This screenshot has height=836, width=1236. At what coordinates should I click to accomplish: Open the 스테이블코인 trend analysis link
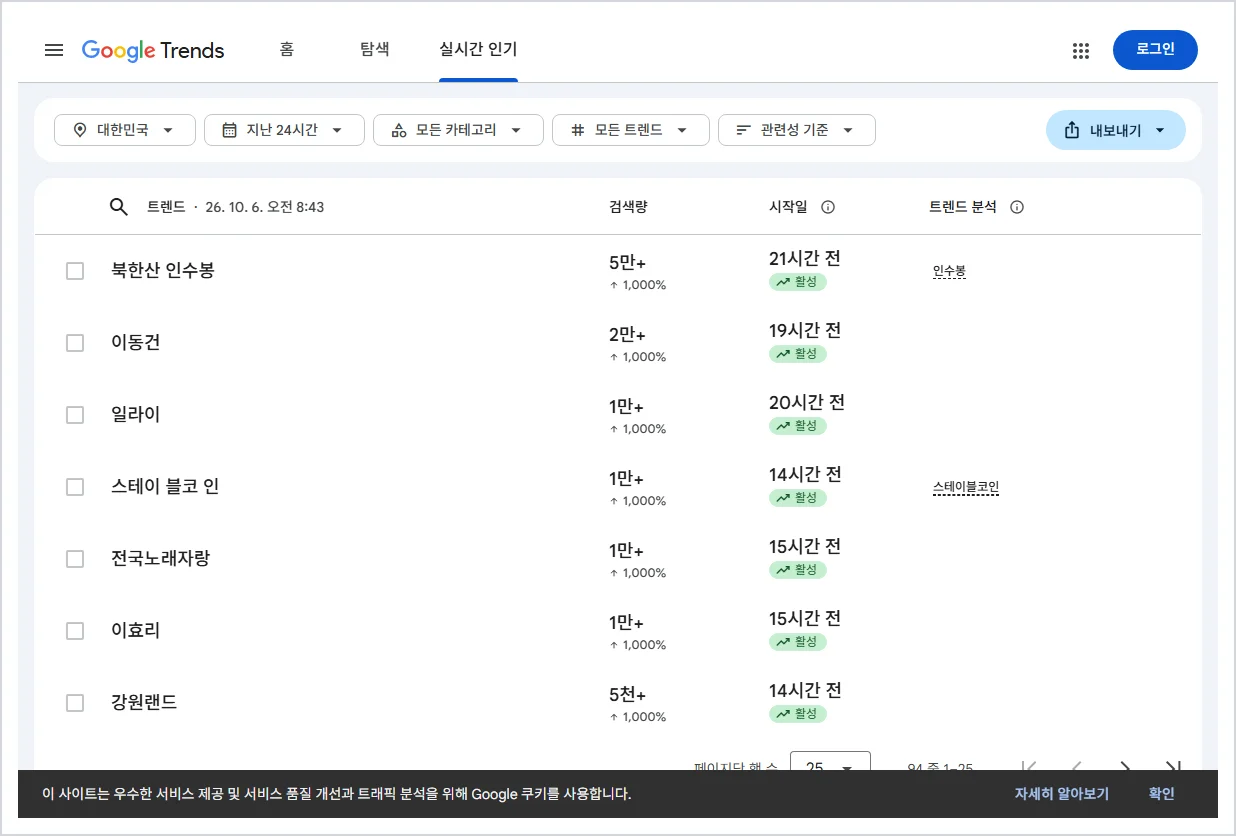[x=966, y=487]
